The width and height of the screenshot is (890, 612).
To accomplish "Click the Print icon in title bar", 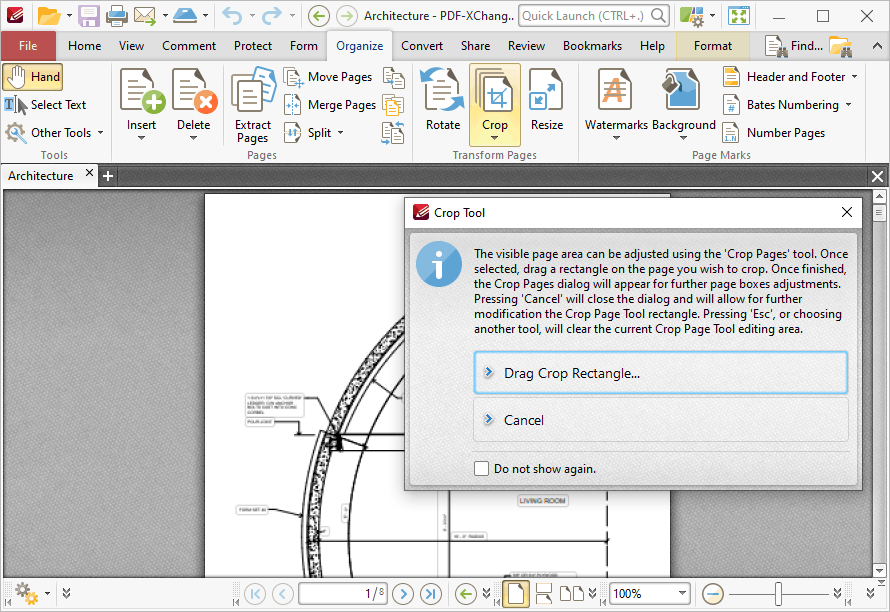I will coord(116,16).
